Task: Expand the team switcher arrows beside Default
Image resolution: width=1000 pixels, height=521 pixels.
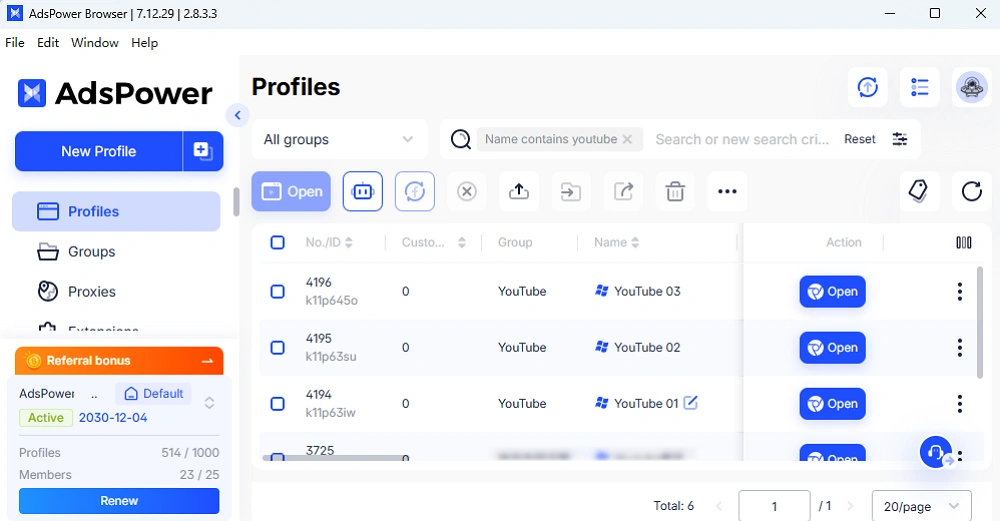Action: tap(209, 403)
